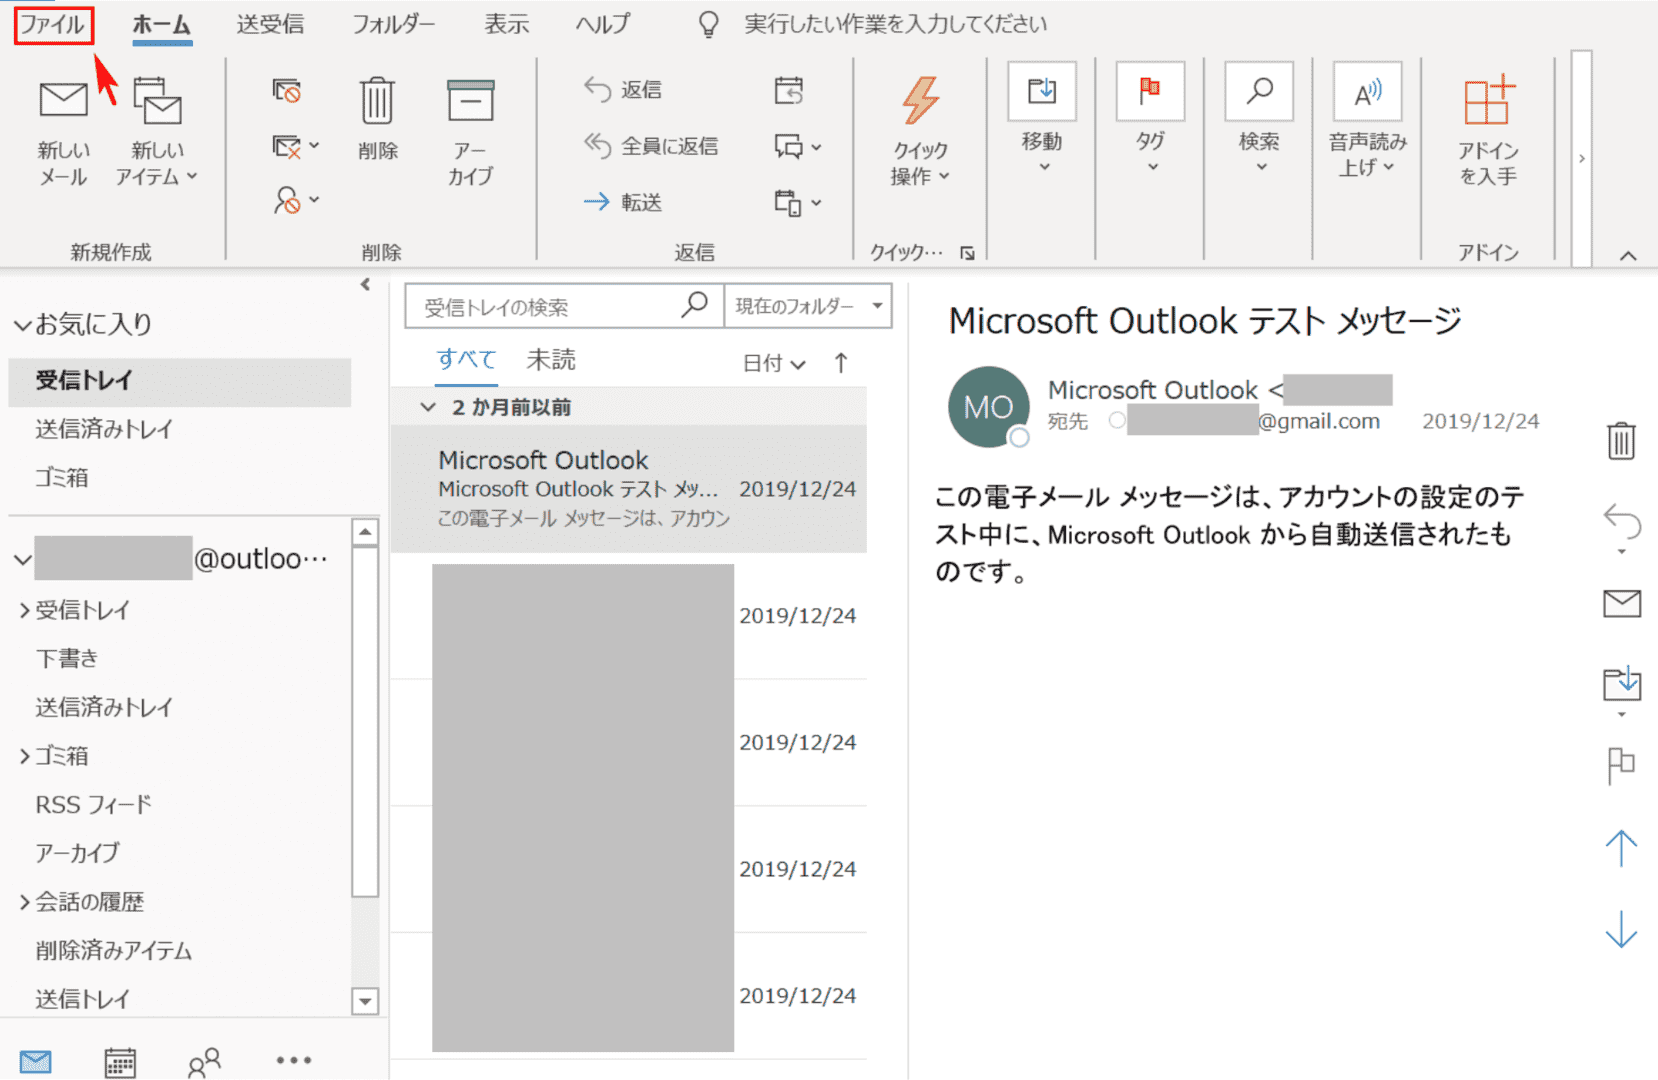
Task: Collapse the お気に入り favorites section
Action: point(23,325)
